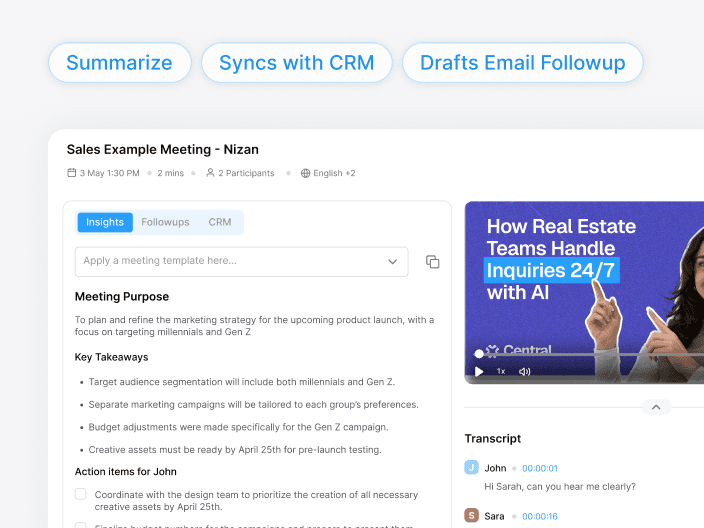The height and width of the screenshot is (528, 704).
Task: Jump to John's timestamp 00:00:01
Action: 540,469
